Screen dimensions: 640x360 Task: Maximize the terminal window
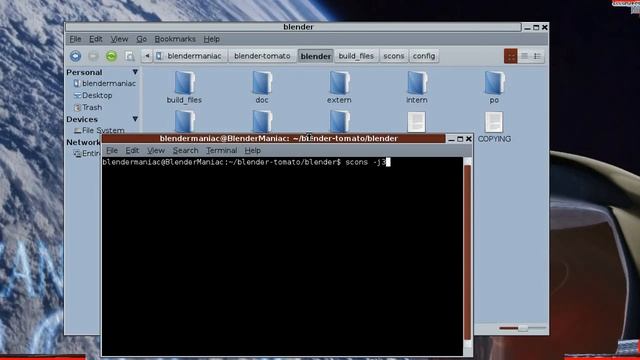tap(460, 139)
